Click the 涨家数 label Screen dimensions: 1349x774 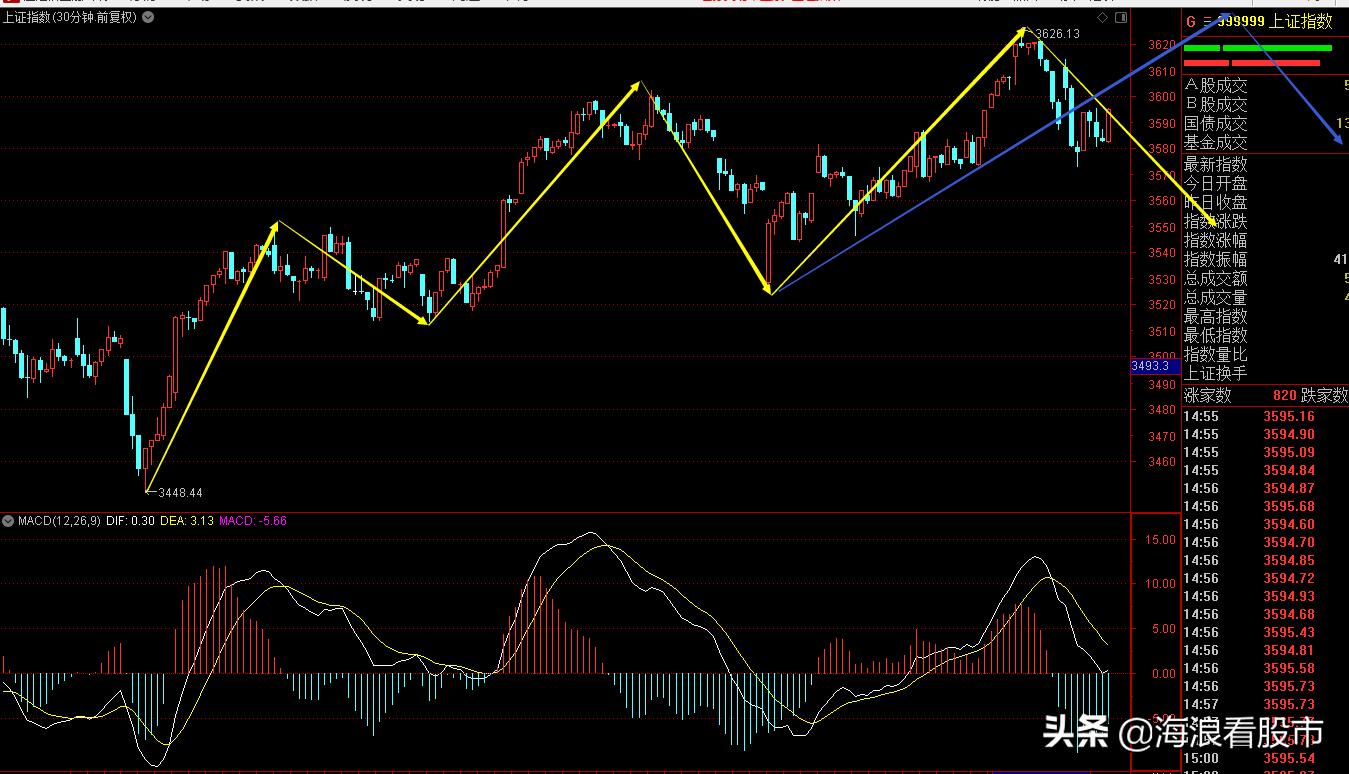coord(1208,396)
